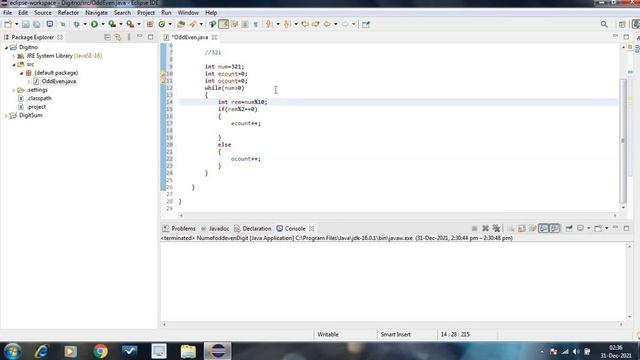This screenshot has width=640, height=360.
Task: Expand the JRE System Library node
Action: pos(13,56)
